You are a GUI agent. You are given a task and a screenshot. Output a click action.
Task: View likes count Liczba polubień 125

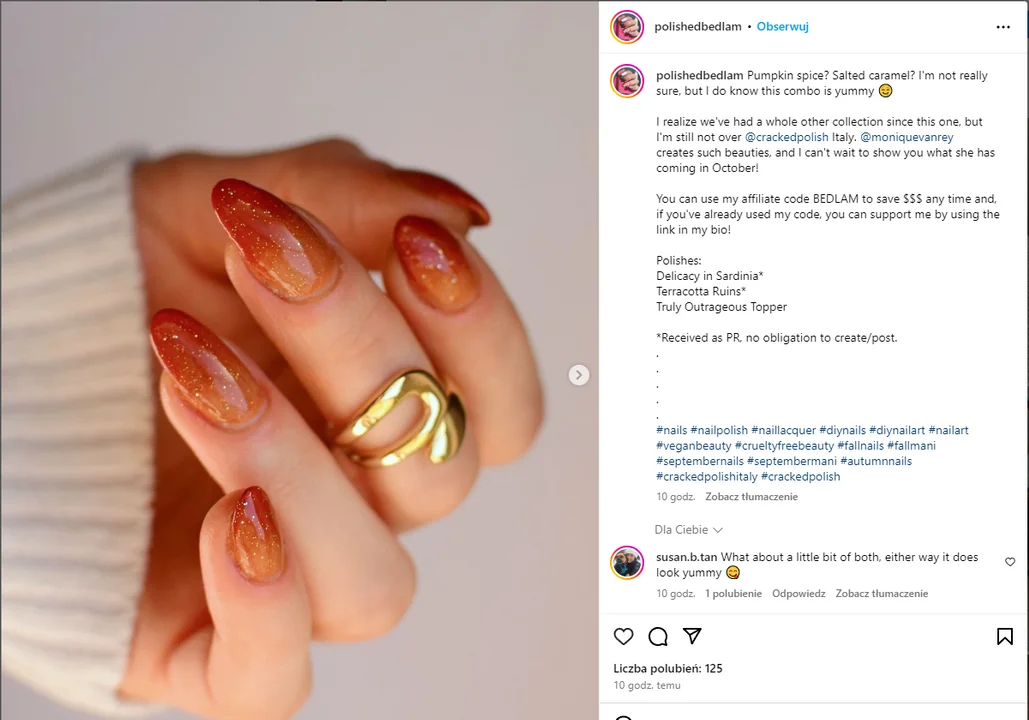(667, 668)
